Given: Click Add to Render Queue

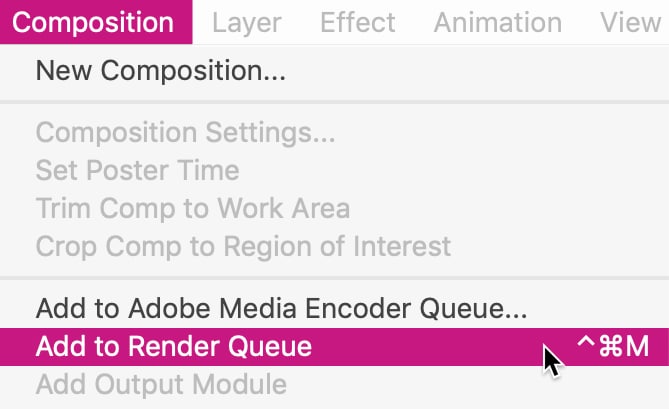Looking at the screenshot, I should 334,347.
